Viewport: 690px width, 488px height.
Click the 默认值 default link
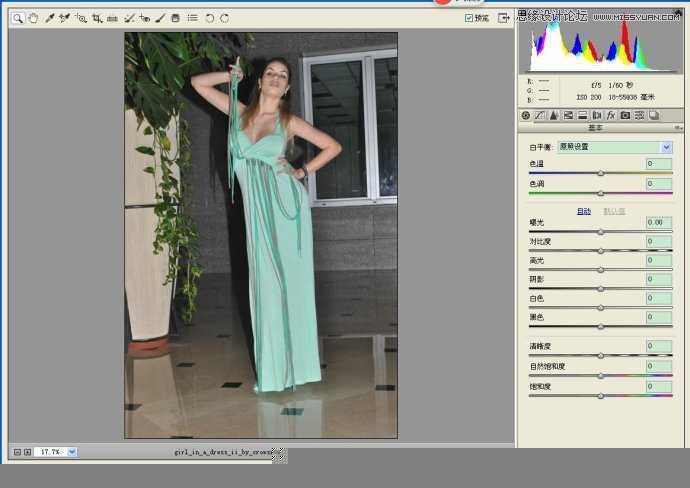(614, 211)
